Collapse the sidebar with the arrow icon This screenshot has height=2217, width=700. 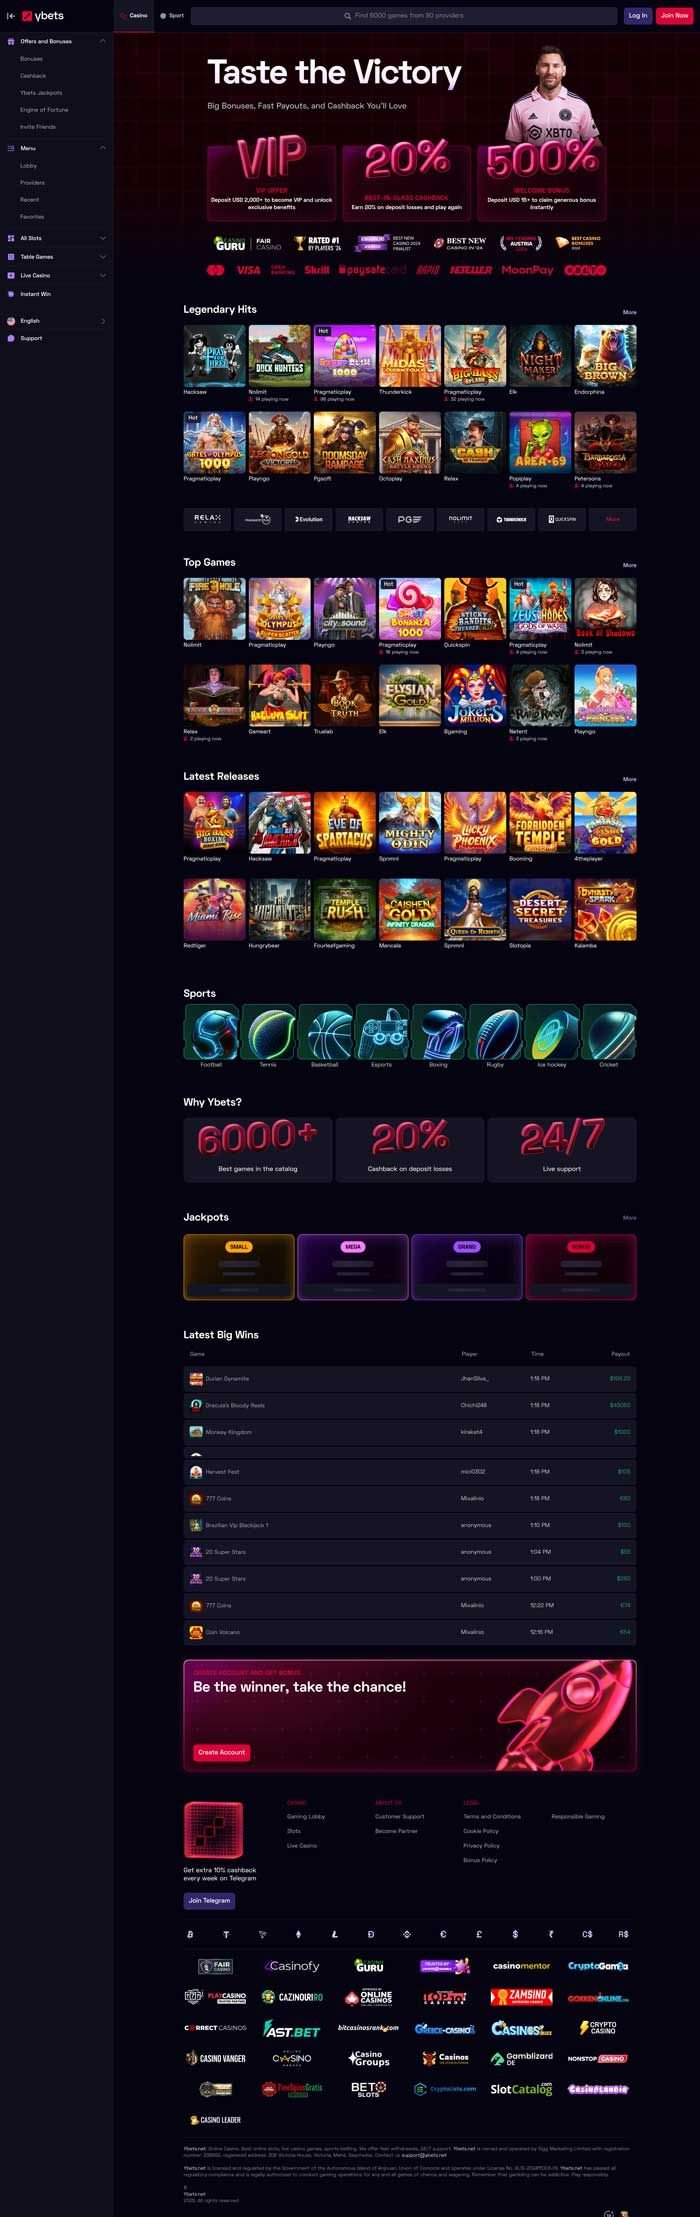10,16
